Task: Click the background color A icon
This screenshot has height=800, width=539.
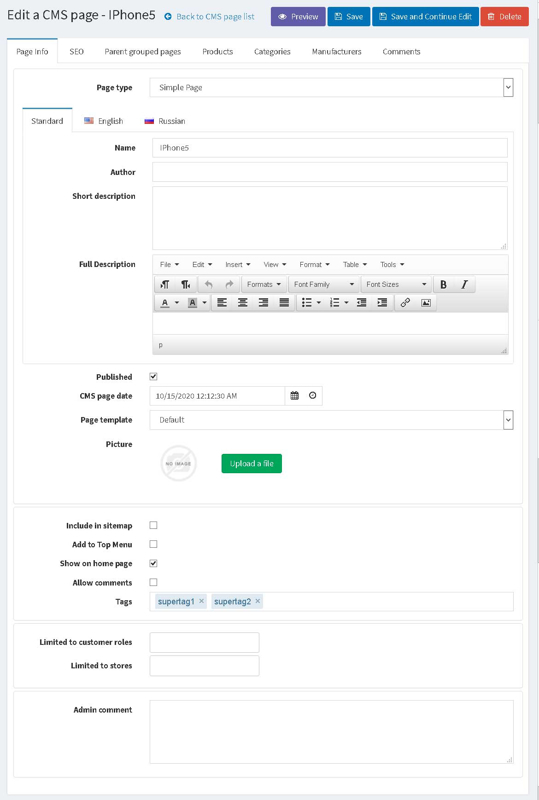Action: coord(192,303)
